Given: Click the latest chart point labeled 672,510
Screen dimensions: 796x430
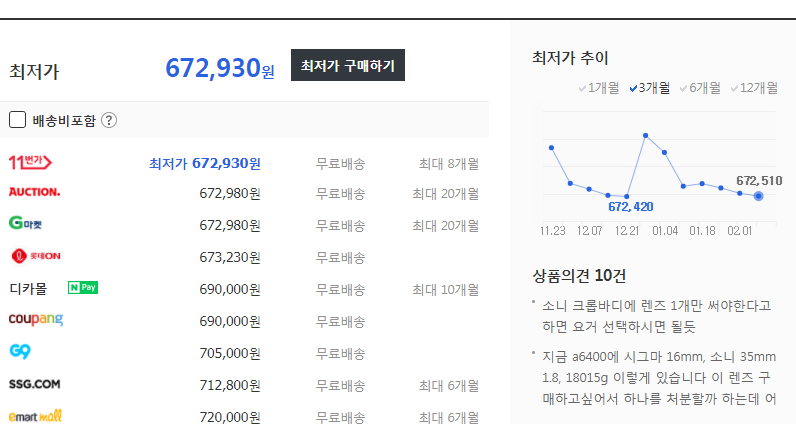Looking at the screenshot, I should coord(758,196).
